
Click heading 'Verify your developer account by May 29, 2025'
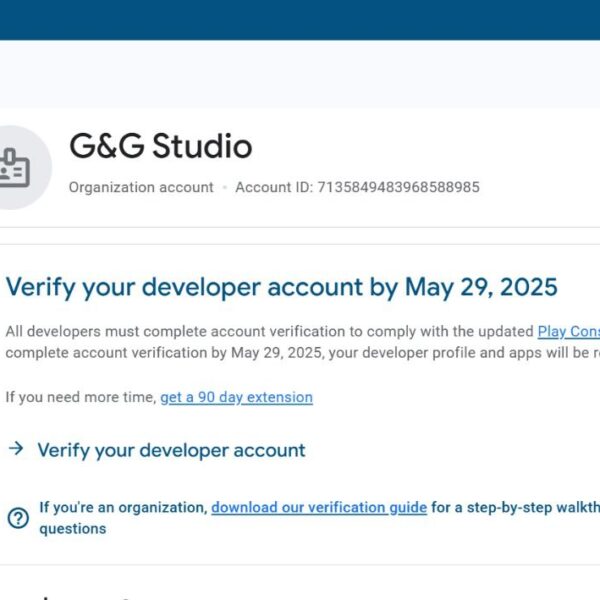pyautogui.click(x=282, y=287)
